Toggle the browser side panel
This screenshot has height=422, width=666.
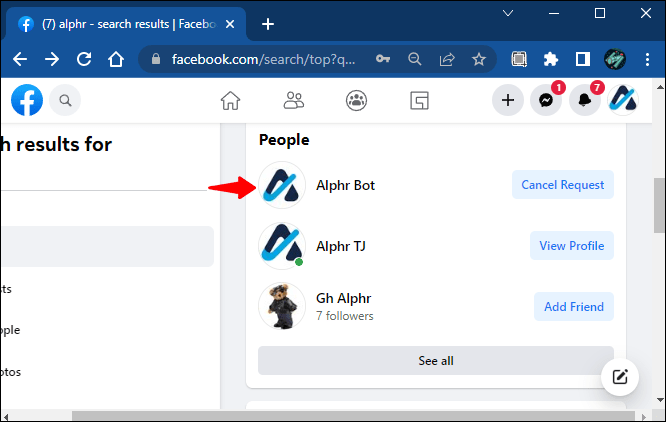(583, 59)
